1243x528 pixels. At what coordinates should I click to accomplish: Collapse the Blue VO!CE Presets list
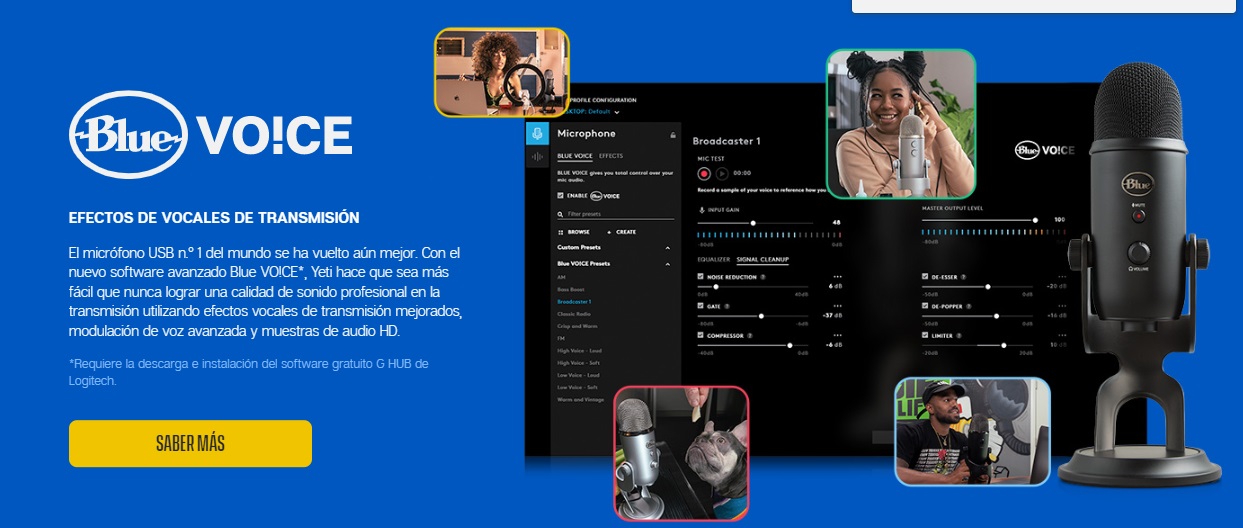[667, 264]
